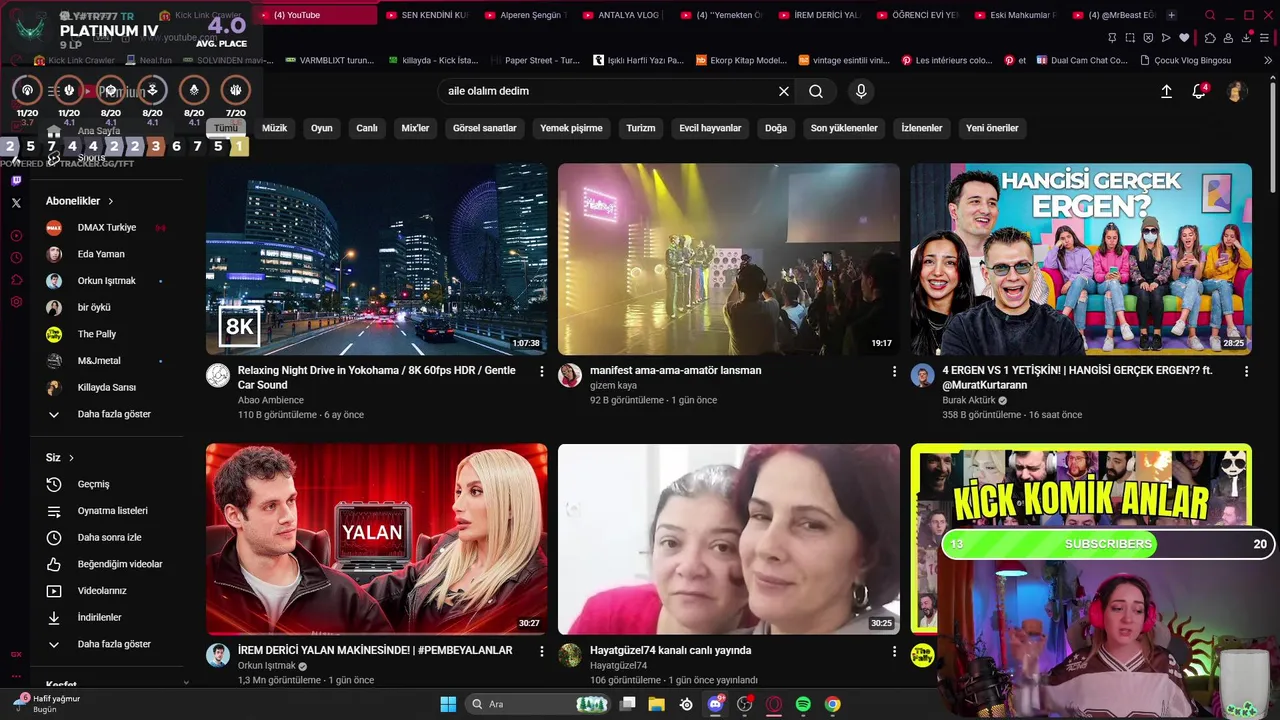Open browser extensions puzzle icon
The width and height of the screenshot is (1280, 720).
pyautogui.click(x=1211, y=38)
